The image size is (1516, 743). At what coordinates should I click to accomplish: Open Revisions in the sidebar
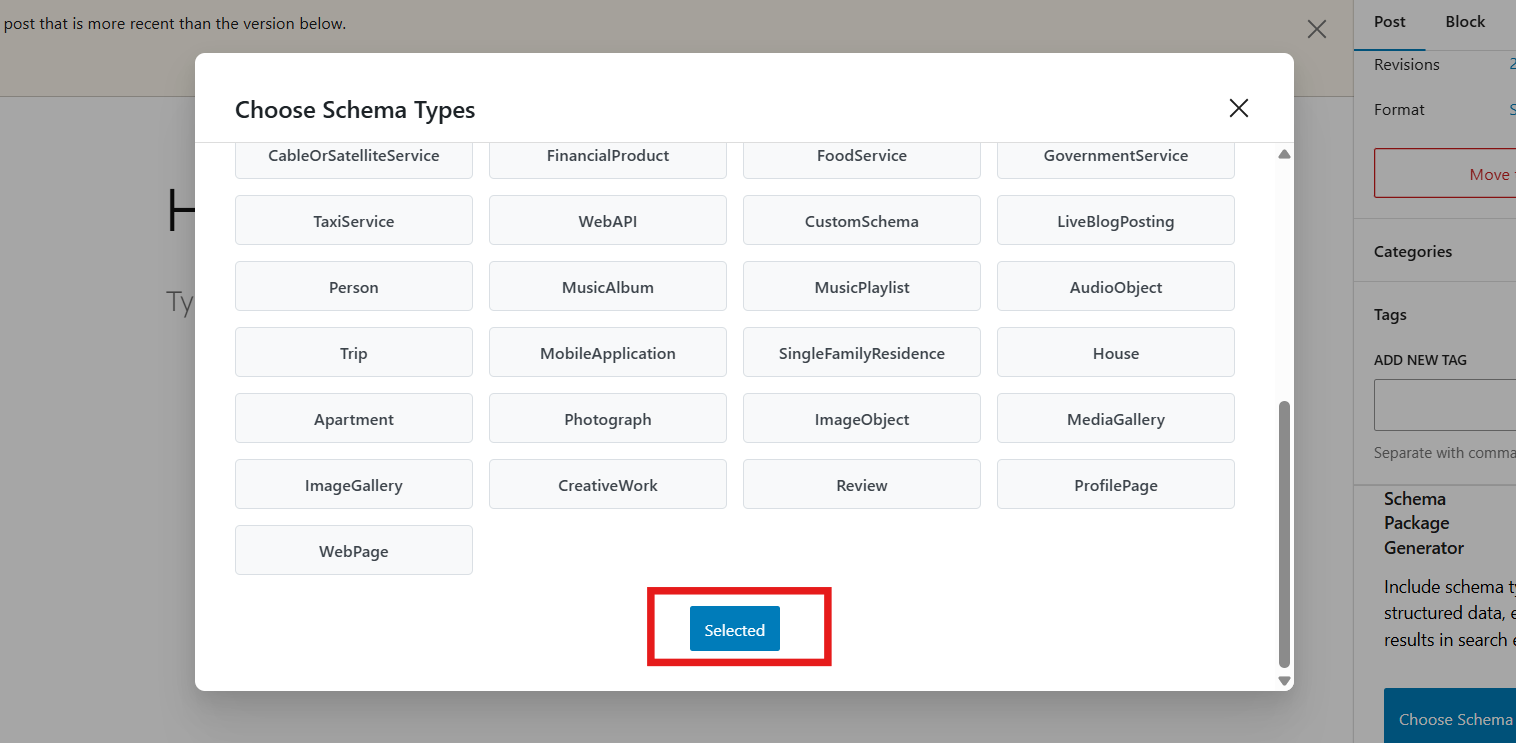(x=1407, y=64)
